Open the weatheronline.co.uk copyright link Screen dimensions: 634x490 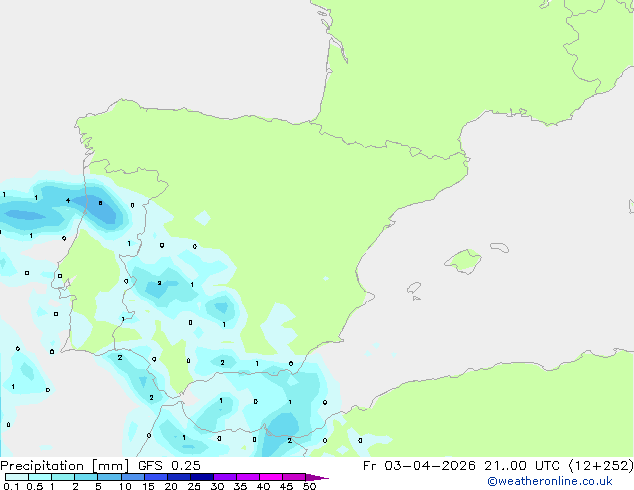(x=550, y=481)
